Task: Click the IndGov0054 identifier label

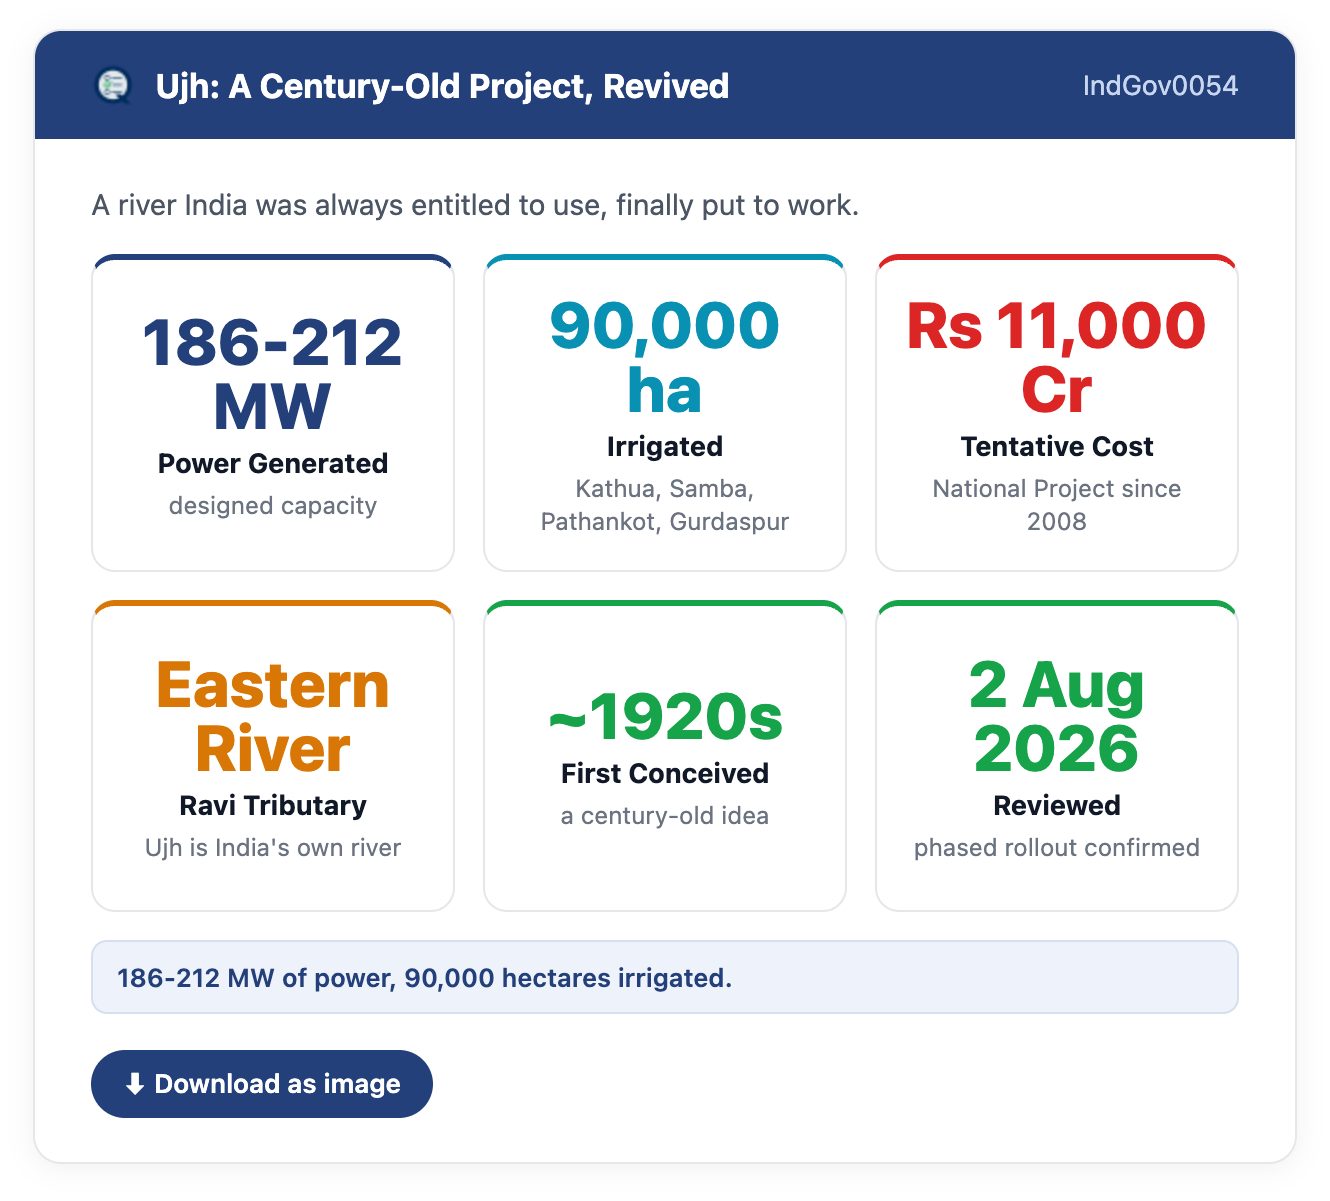Action: click(1160, 86)
